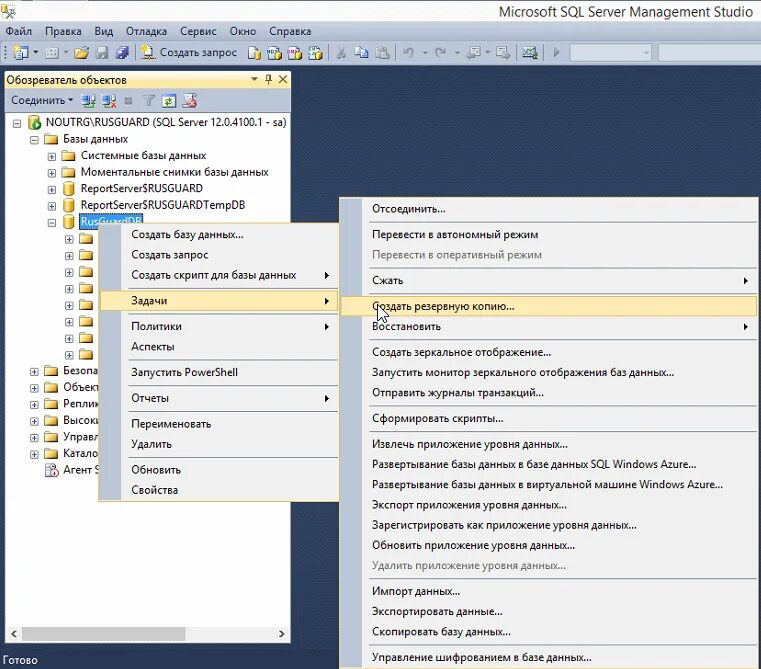Open the Отчеты submenu
Image resolution: width=761 pixels, height=669 pixels.
218,398
